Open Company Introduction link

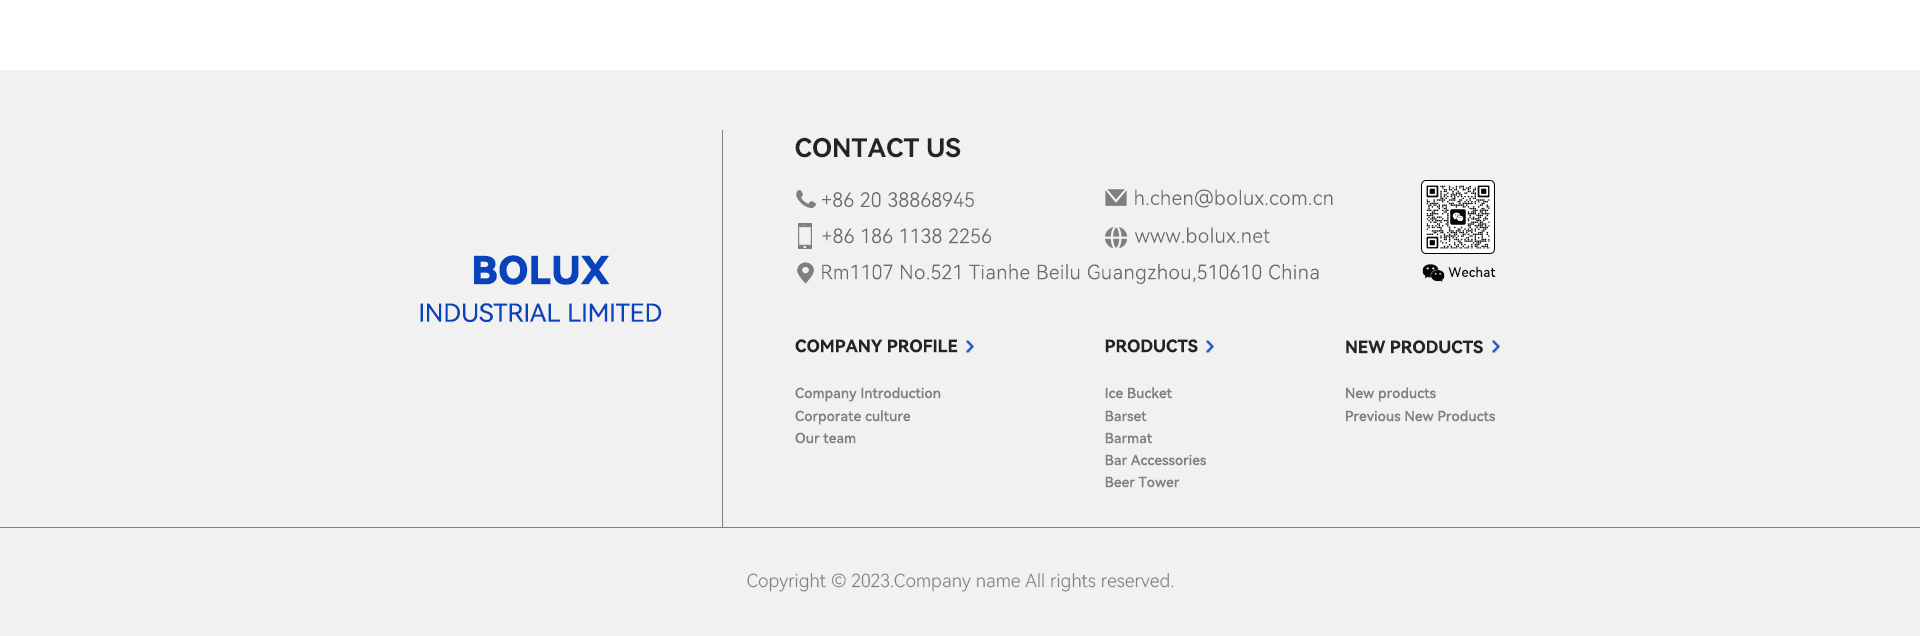(867, 394)
